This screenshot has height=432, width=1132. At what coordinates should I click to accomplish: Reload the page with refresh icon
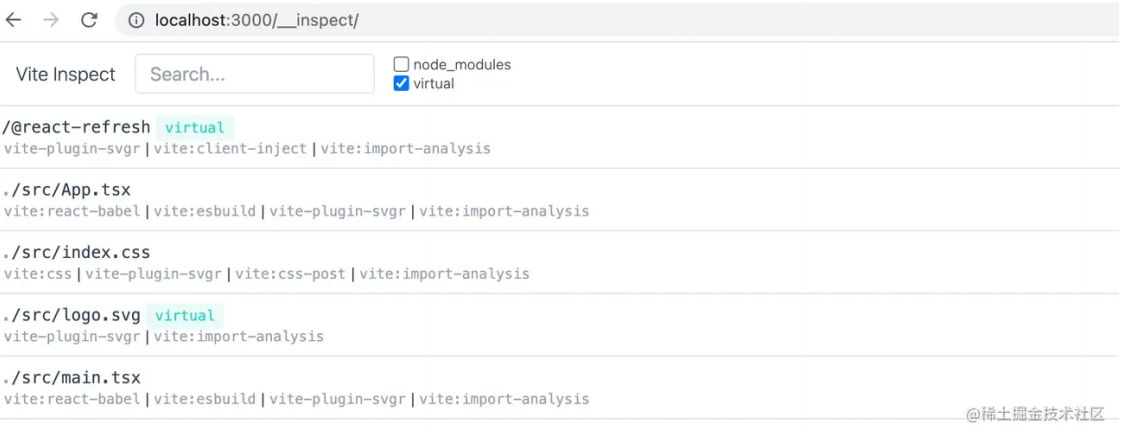89,20
